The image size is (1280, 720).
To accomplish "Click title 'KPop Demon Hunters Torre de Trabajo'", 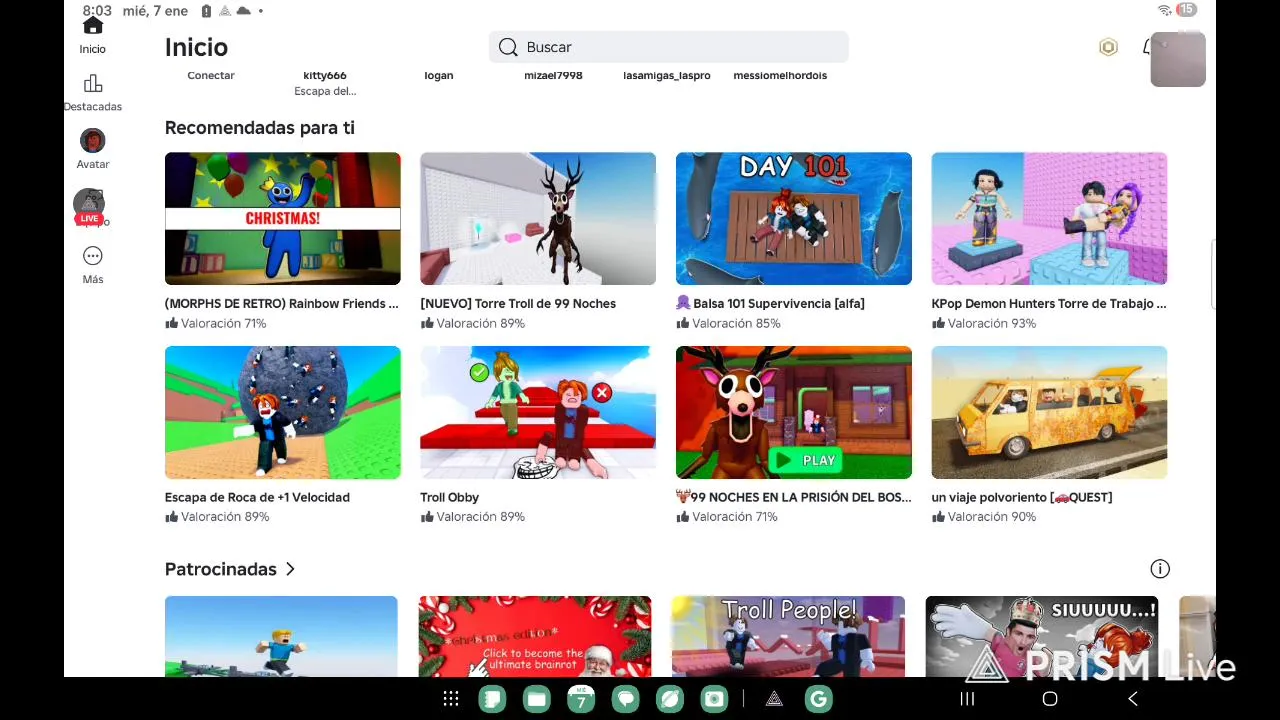I will [x=1049, y=303].
